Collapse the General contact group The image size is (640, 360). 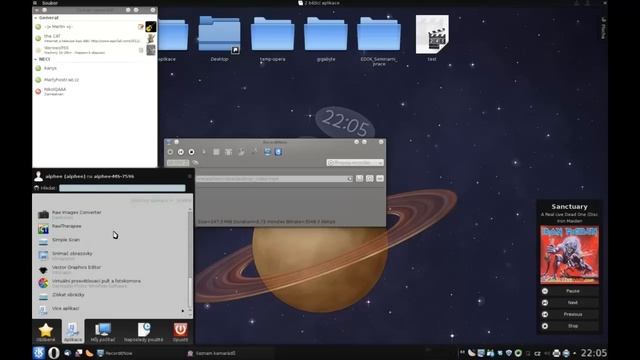(36, 18)
